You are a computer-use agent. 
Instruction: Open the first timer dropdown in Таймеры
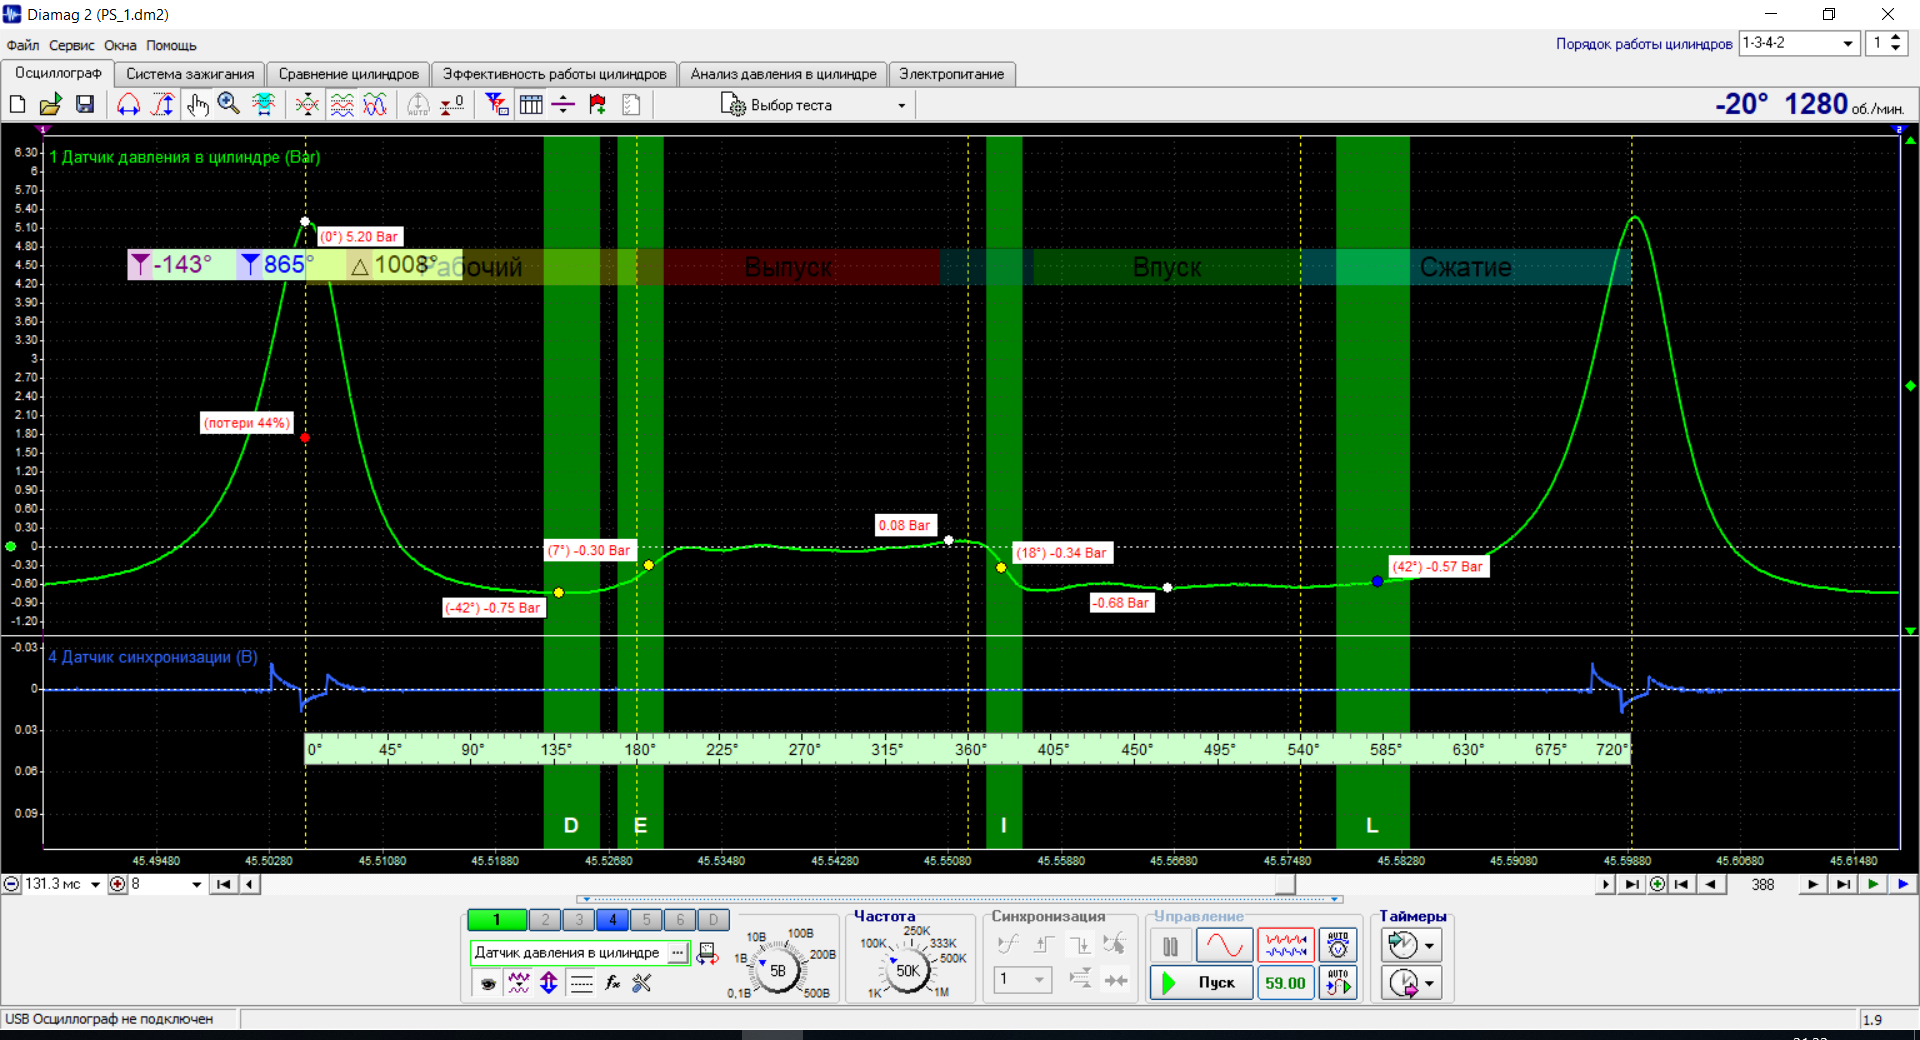click(1429, 945)
